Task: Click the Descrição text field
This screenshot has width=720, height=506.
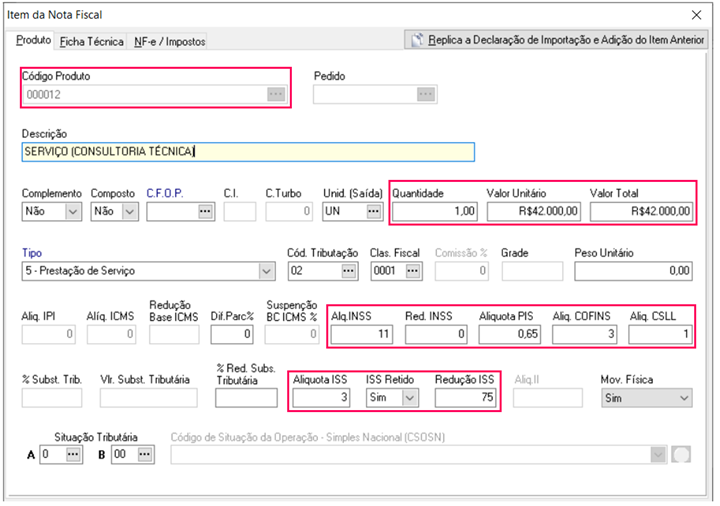Action: pos(247,152)
